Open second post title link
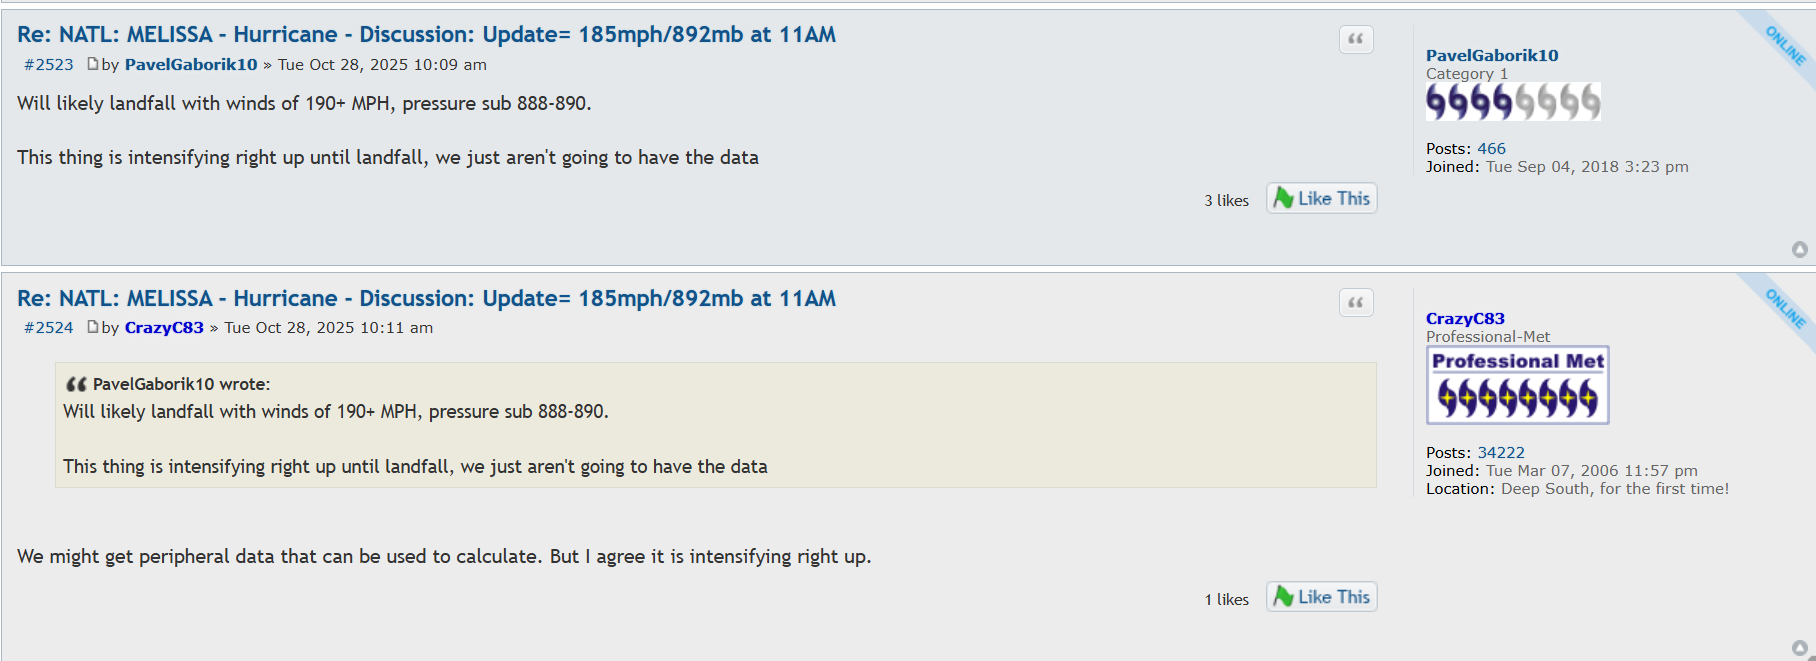Viewport: 1816px width, 661px height. click(426, 298)
